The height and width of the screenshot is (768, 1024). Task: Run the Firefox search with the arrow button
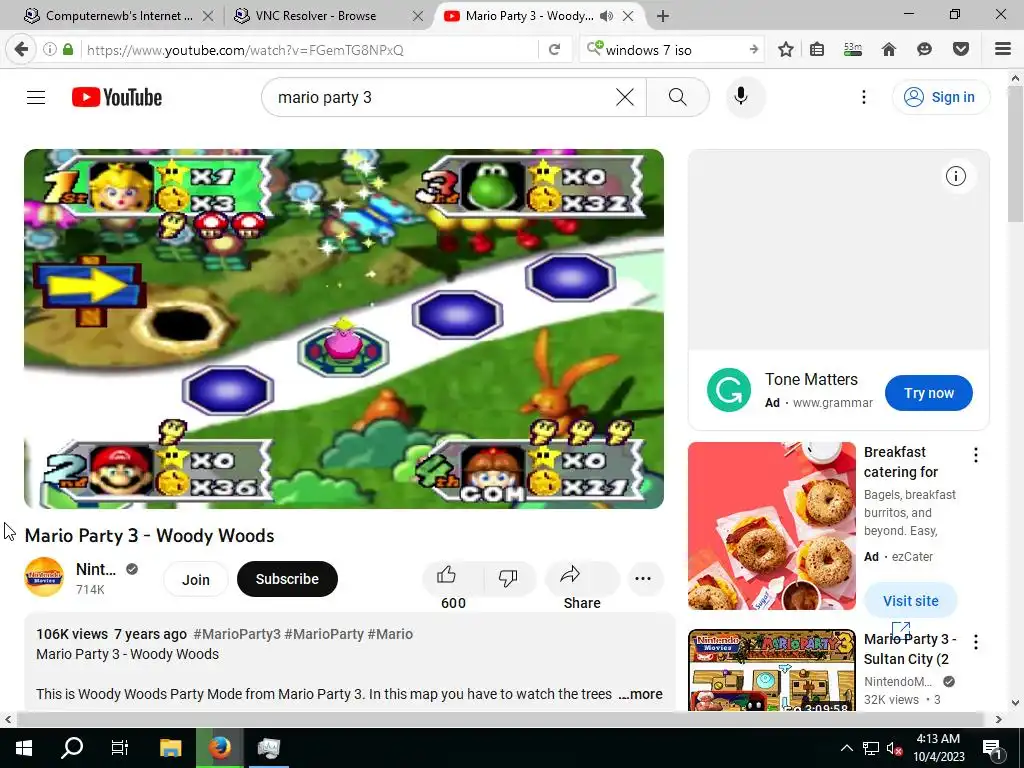click(754, 49)
